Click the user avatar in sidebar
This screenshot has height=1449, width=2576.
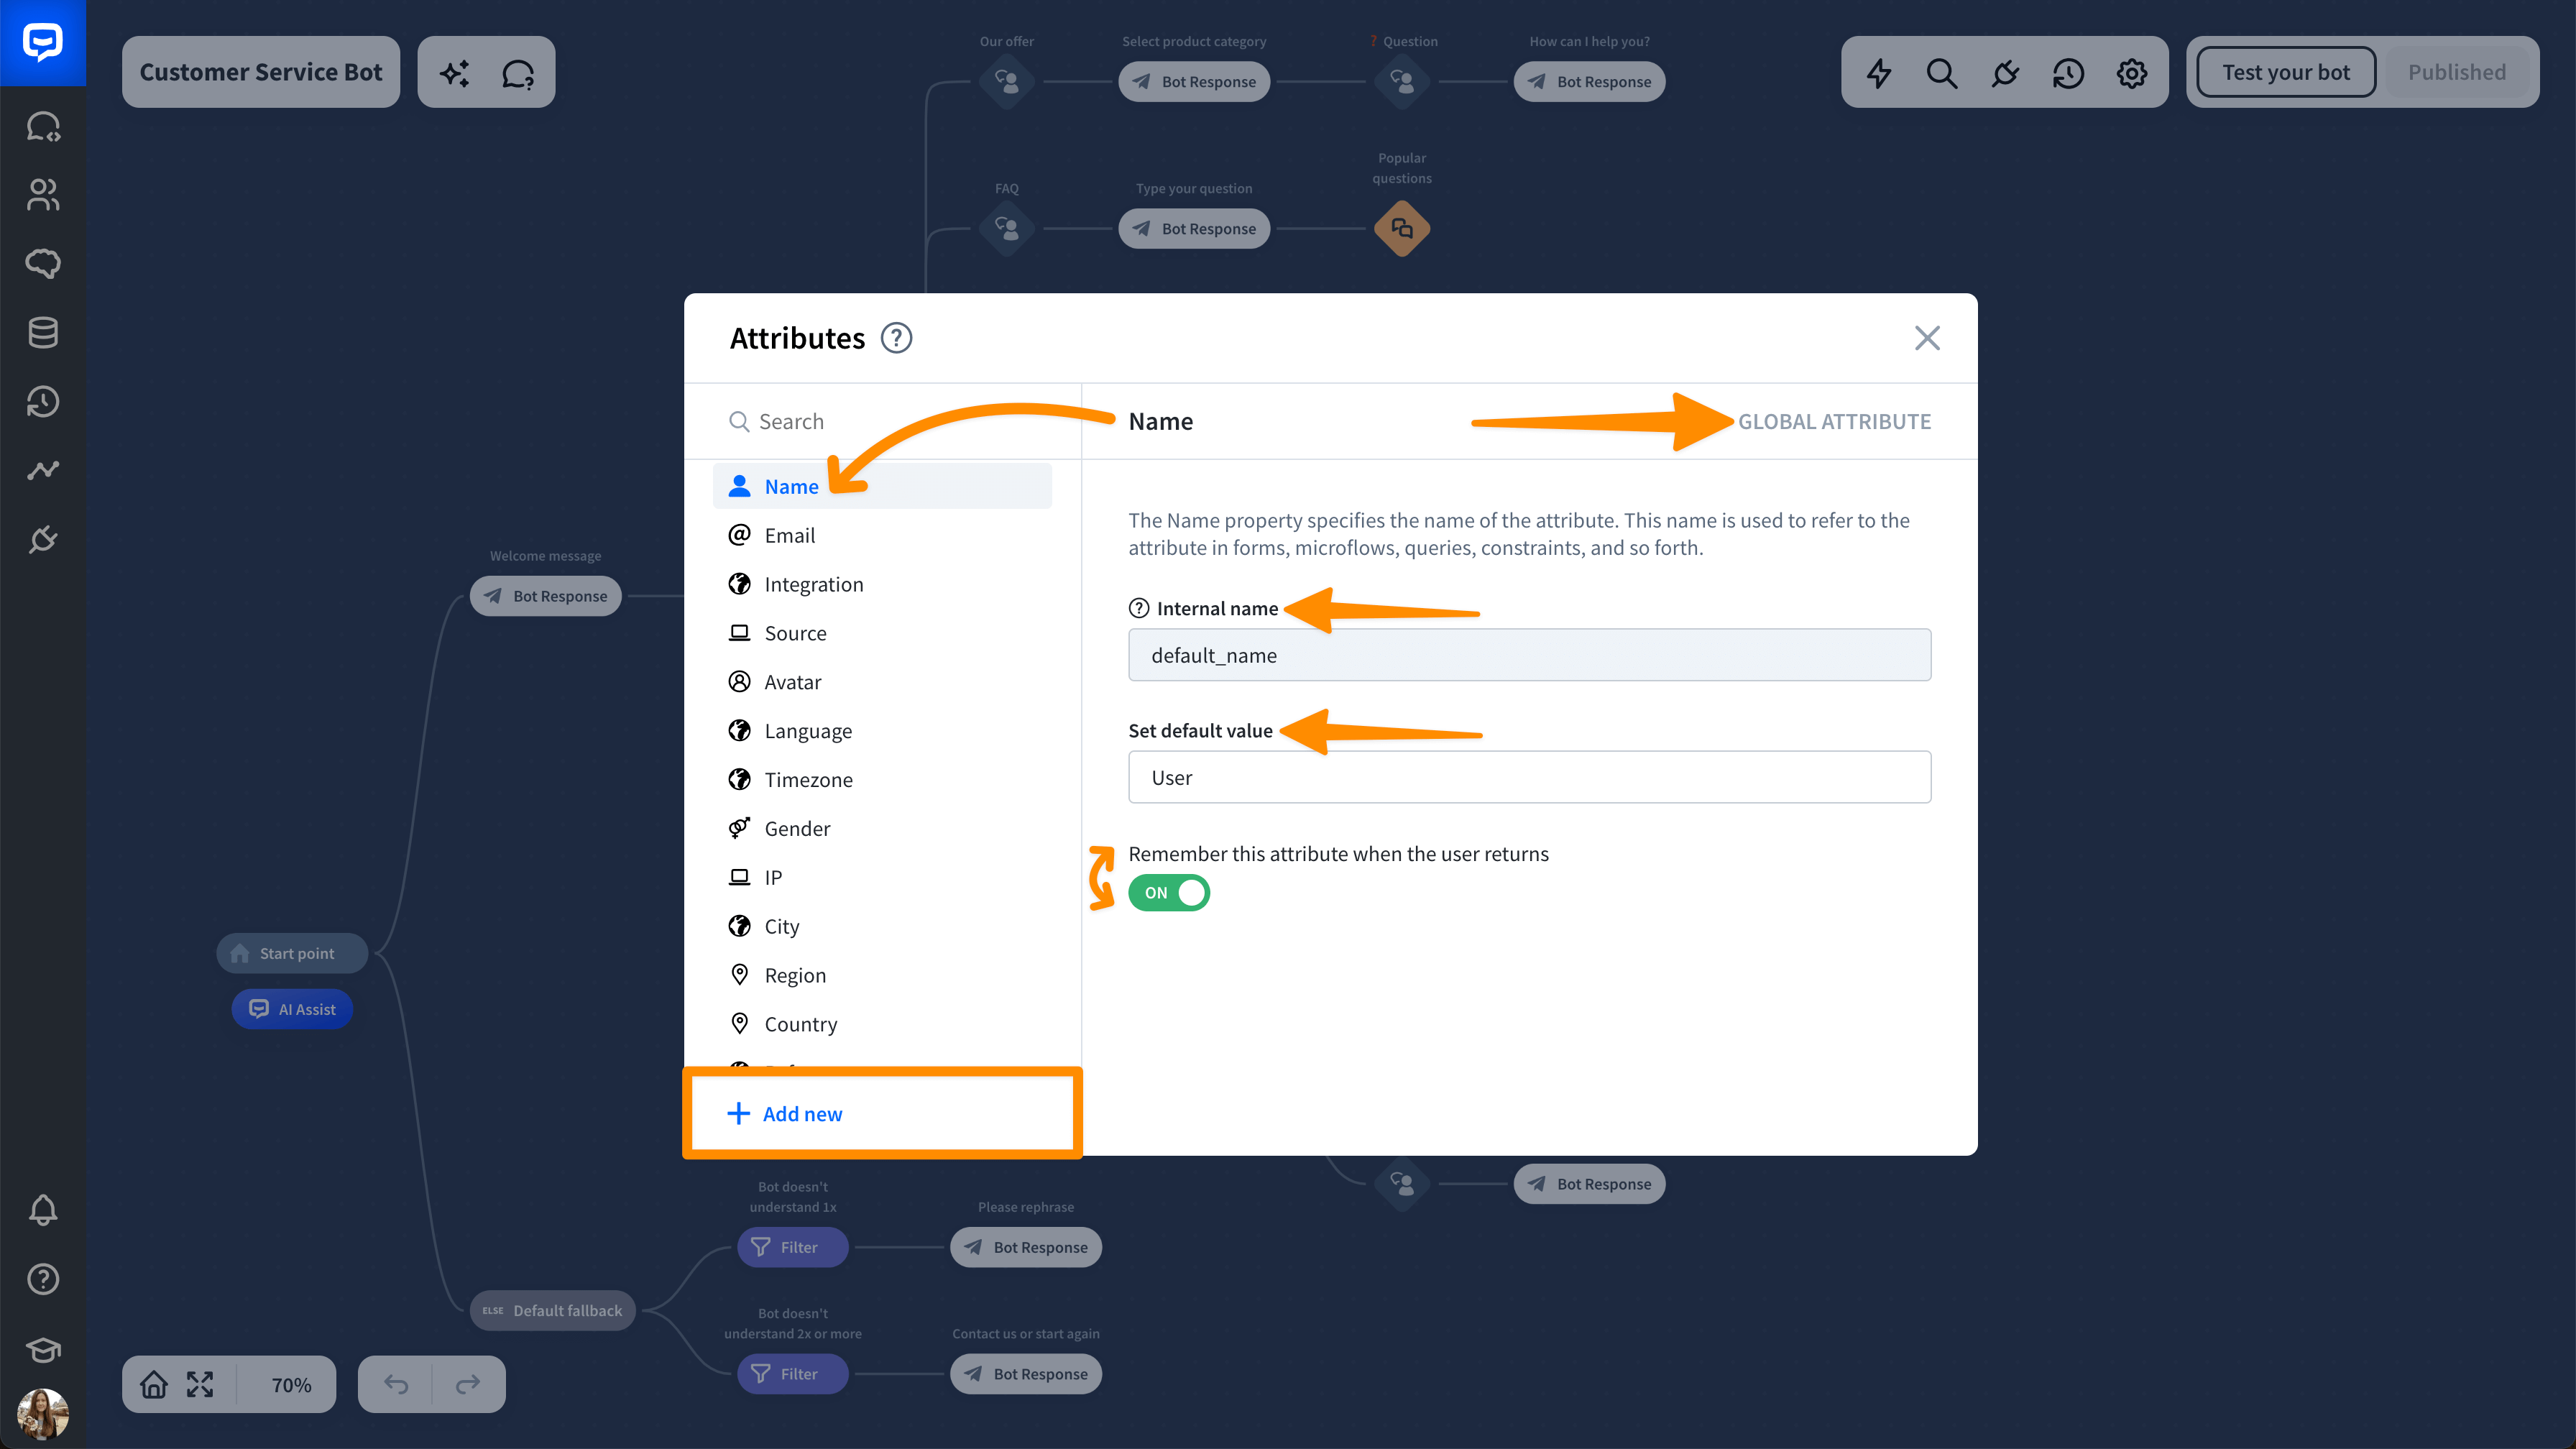tap(43, 1413)
